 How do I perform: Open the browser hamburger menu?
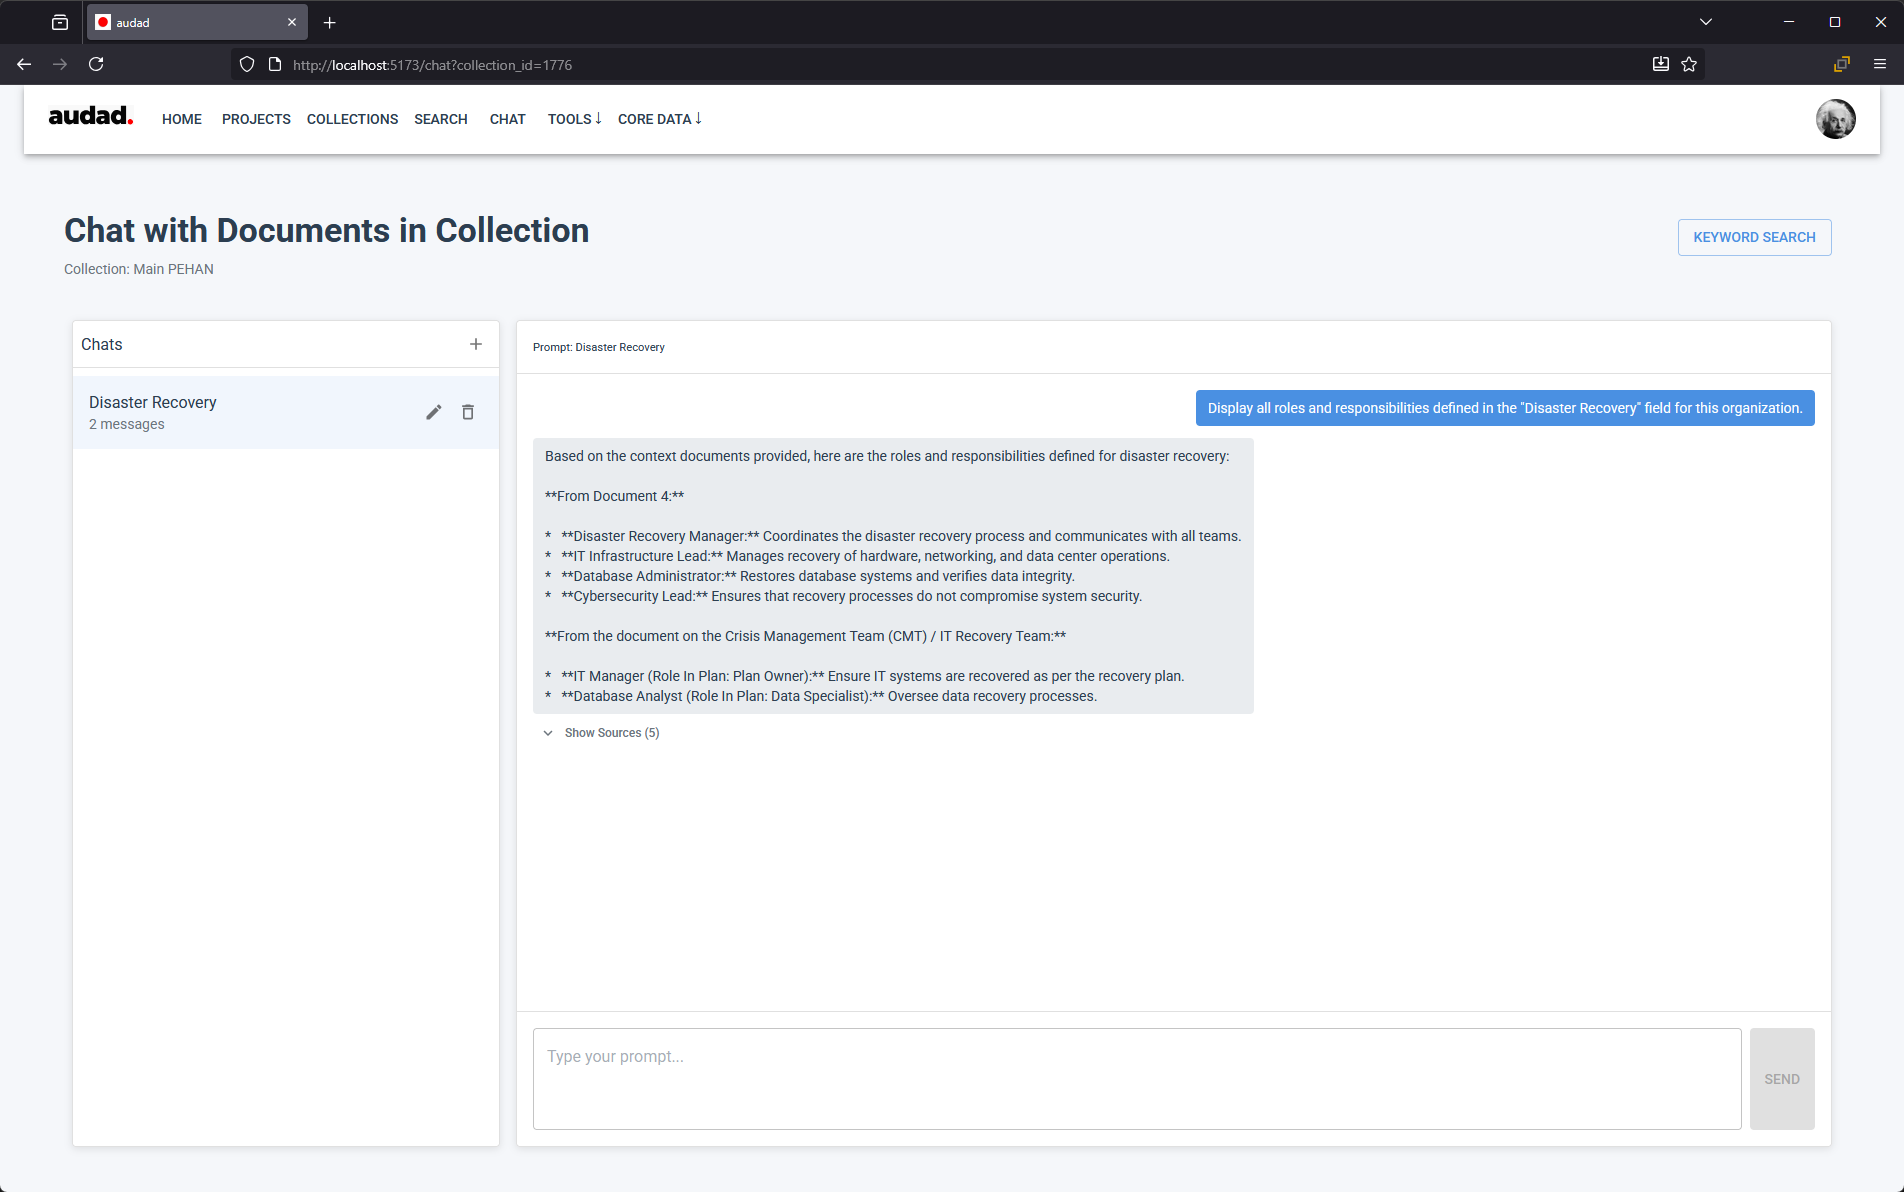point(1880,63)
